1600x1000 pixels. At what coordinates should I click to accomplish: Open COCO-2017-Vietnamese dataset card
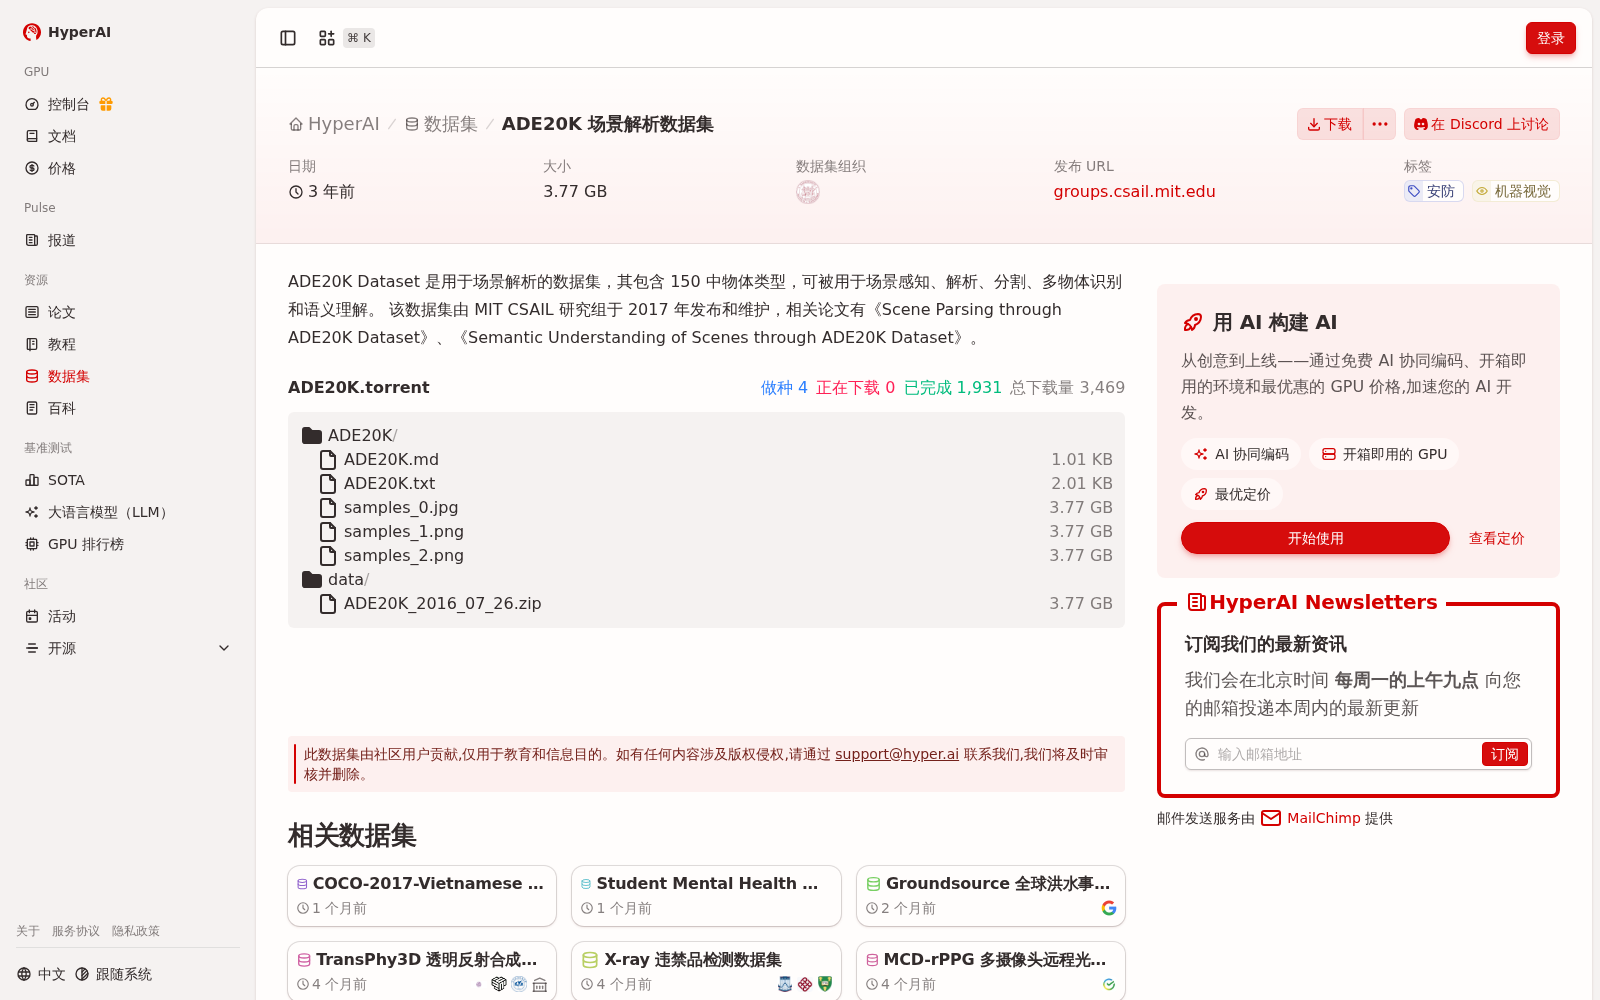422,896
